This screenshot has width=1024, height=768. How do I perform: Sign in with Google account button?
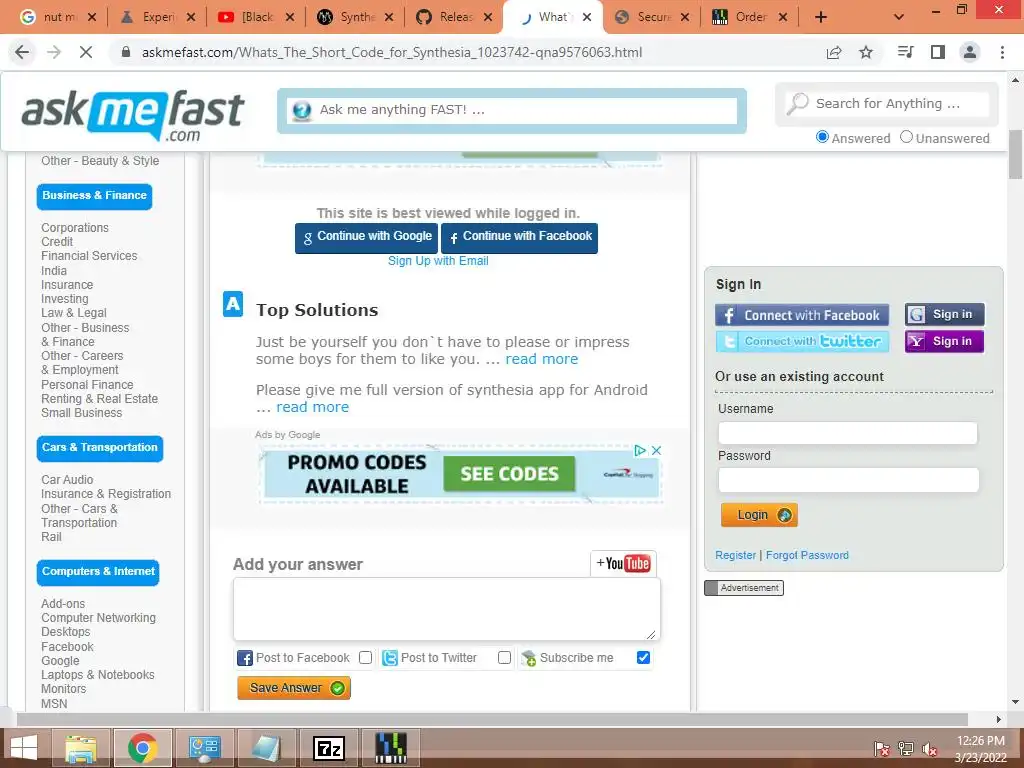944,314
